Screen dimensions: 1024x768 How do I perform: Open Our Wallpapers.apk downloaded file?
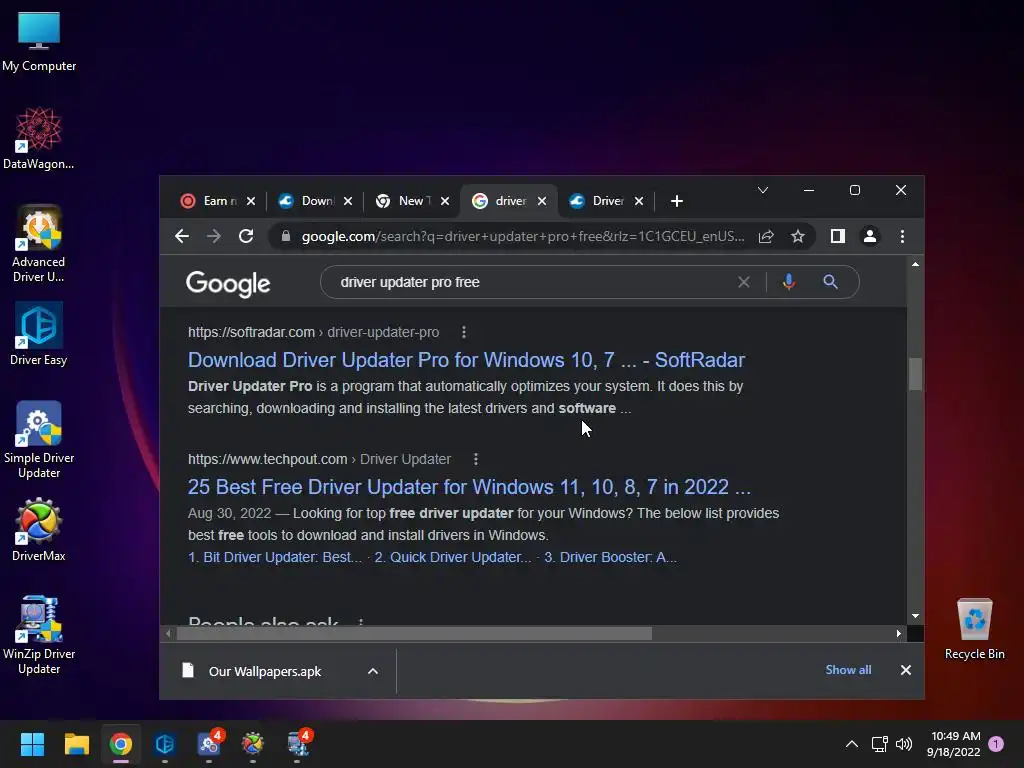(x=264, y=671)
